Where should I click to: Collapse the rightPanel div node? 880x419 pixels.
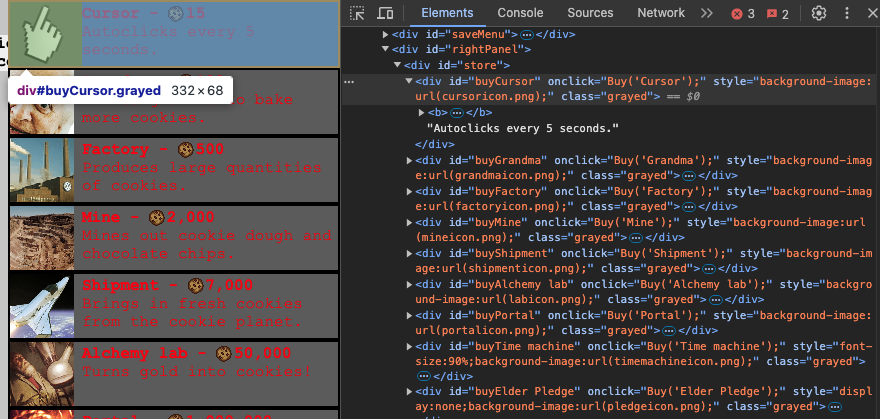[x=386, y=49]
